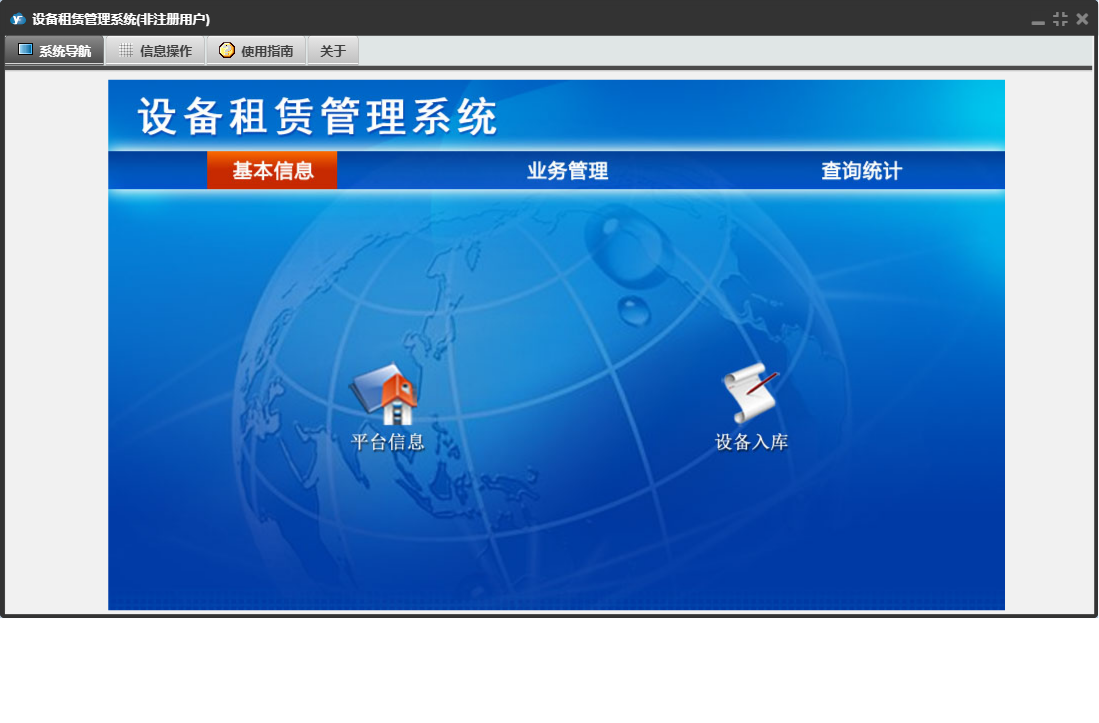Screen dimensions: 1099x723
Task: Click the 设备租赁管理系统 banner heading
Action: pos(317,117)
